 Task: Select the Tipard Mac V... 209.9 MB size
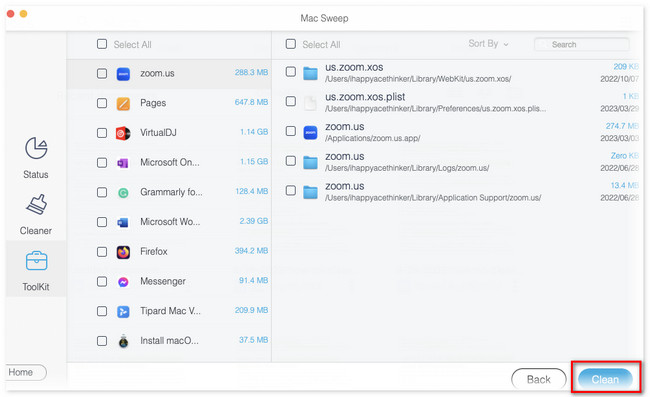[251, 310]
